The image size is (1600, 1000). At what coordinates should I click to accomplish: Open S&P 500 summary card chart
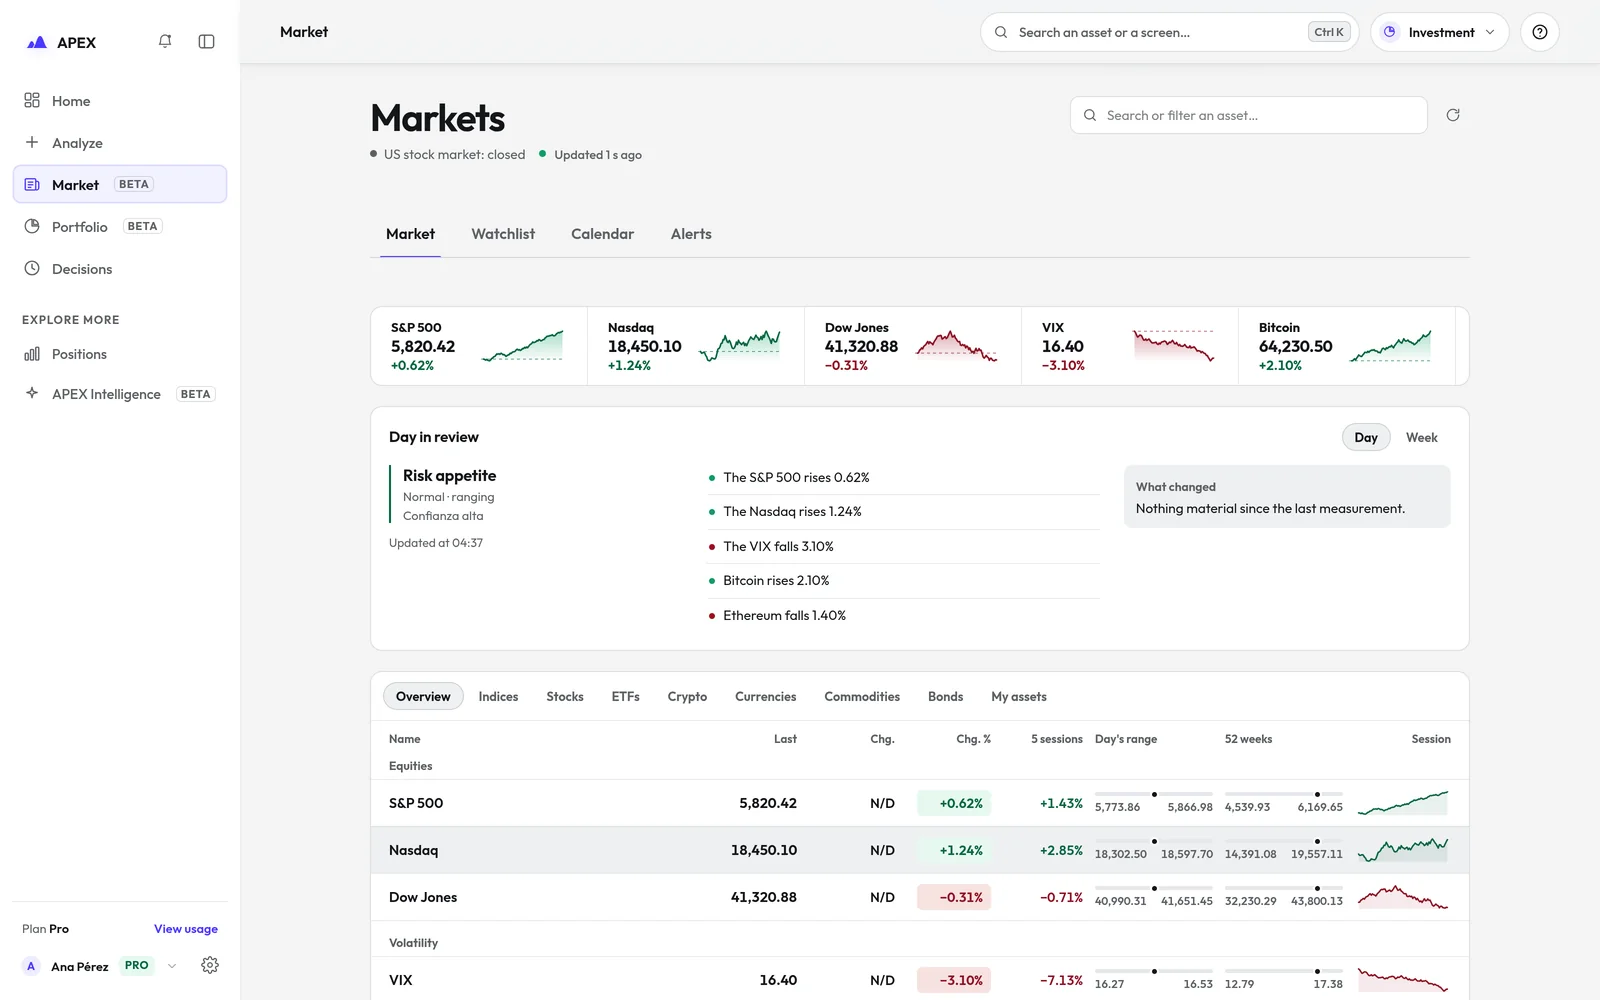click(522, 346)
